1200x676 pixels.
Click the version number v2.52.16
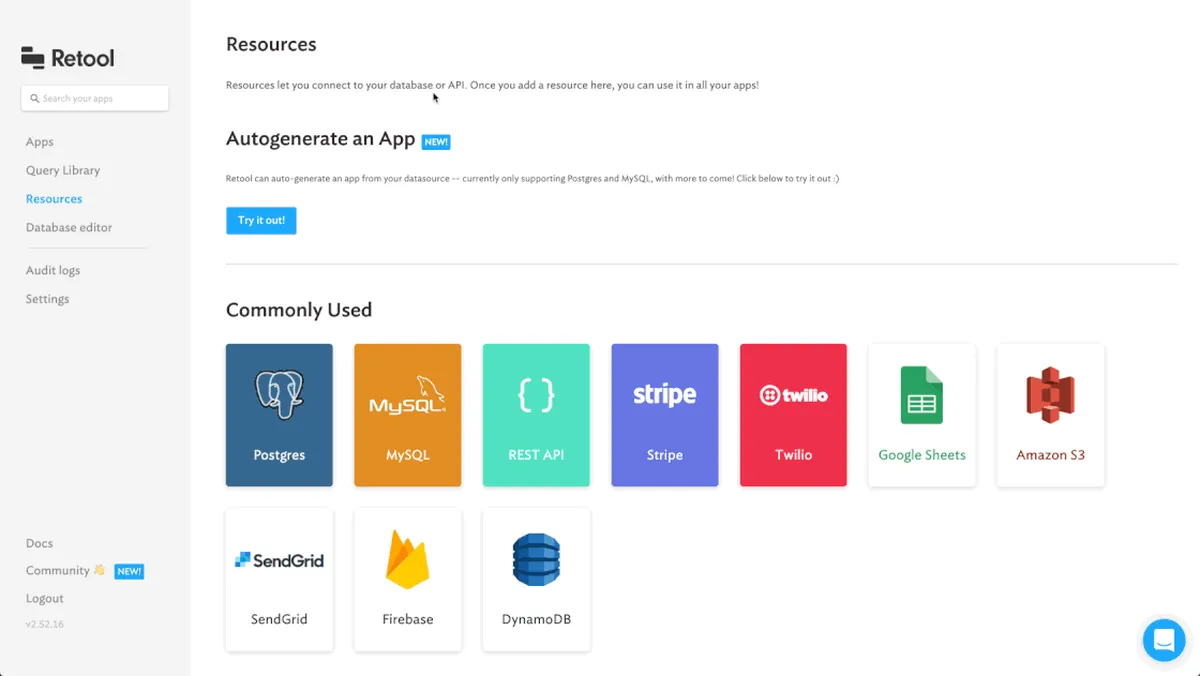point(45,624)
